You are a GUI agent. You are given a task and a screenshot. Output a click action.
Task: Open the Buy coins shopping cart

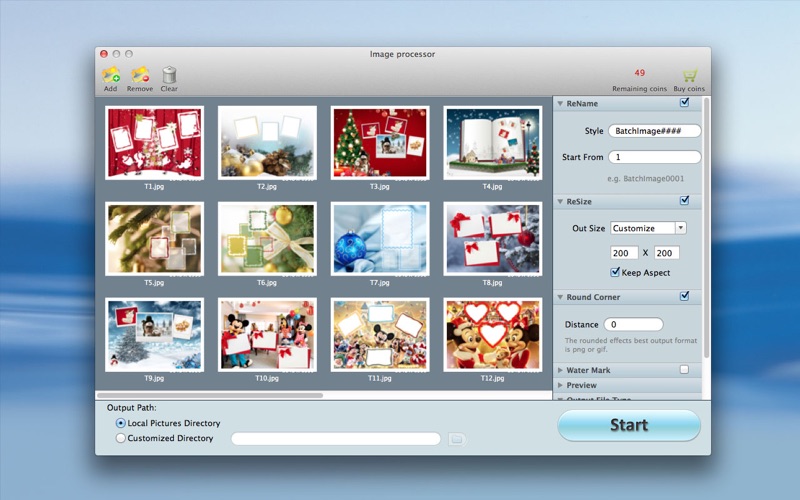[689, 76]
